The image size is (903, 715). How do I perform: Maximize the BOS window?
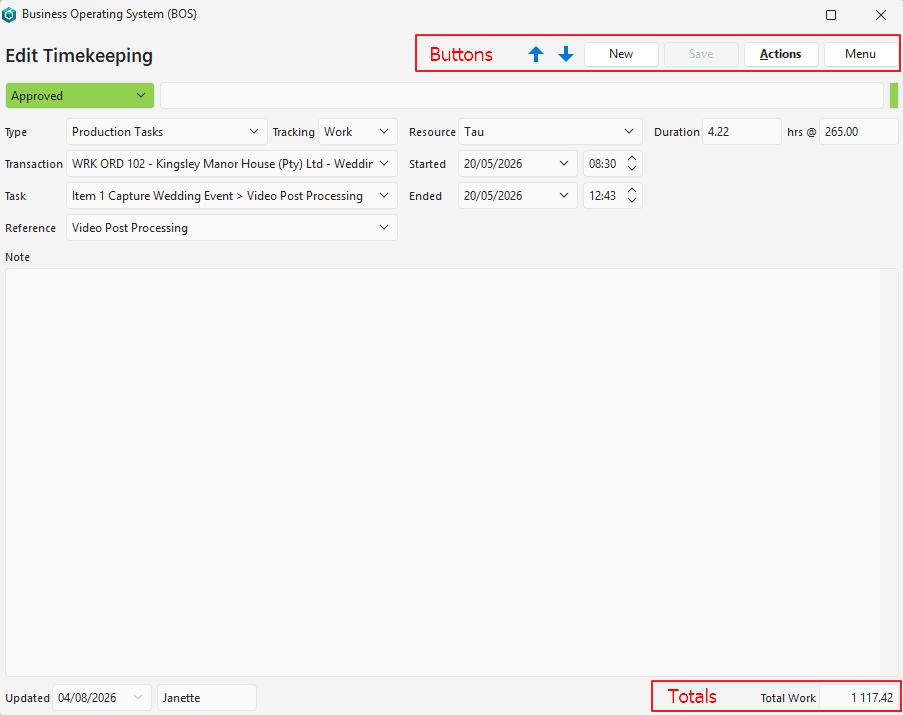point(830,15)
